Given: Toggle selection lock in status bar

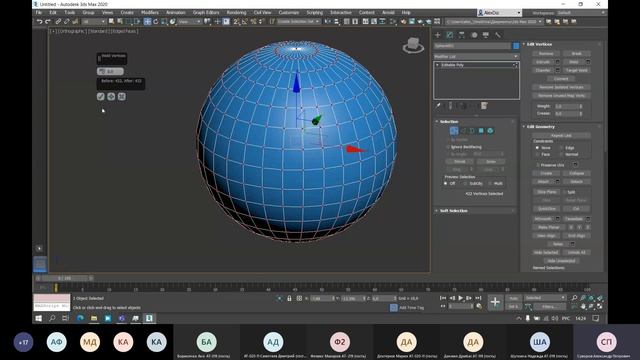Looking at the screenshot, I should [289, 298].
